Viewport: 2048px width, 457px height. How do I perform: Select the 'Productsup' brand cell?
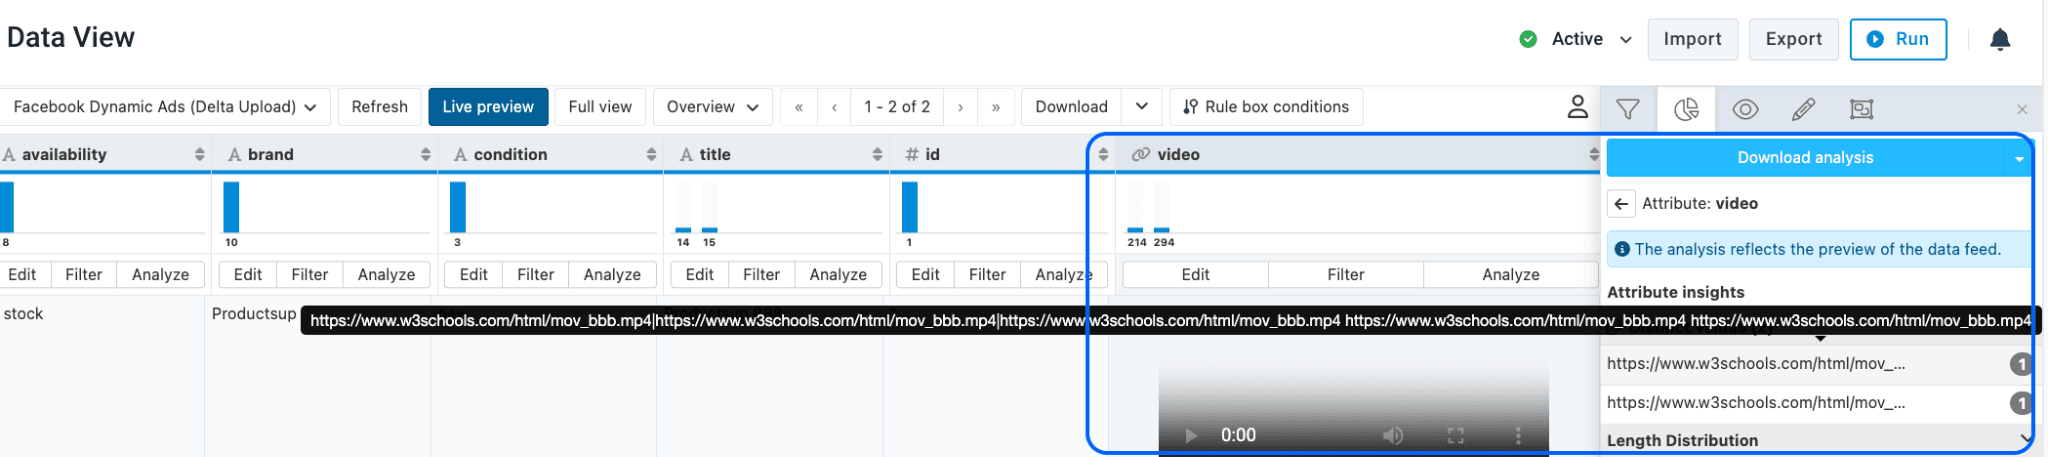[254, 314]
